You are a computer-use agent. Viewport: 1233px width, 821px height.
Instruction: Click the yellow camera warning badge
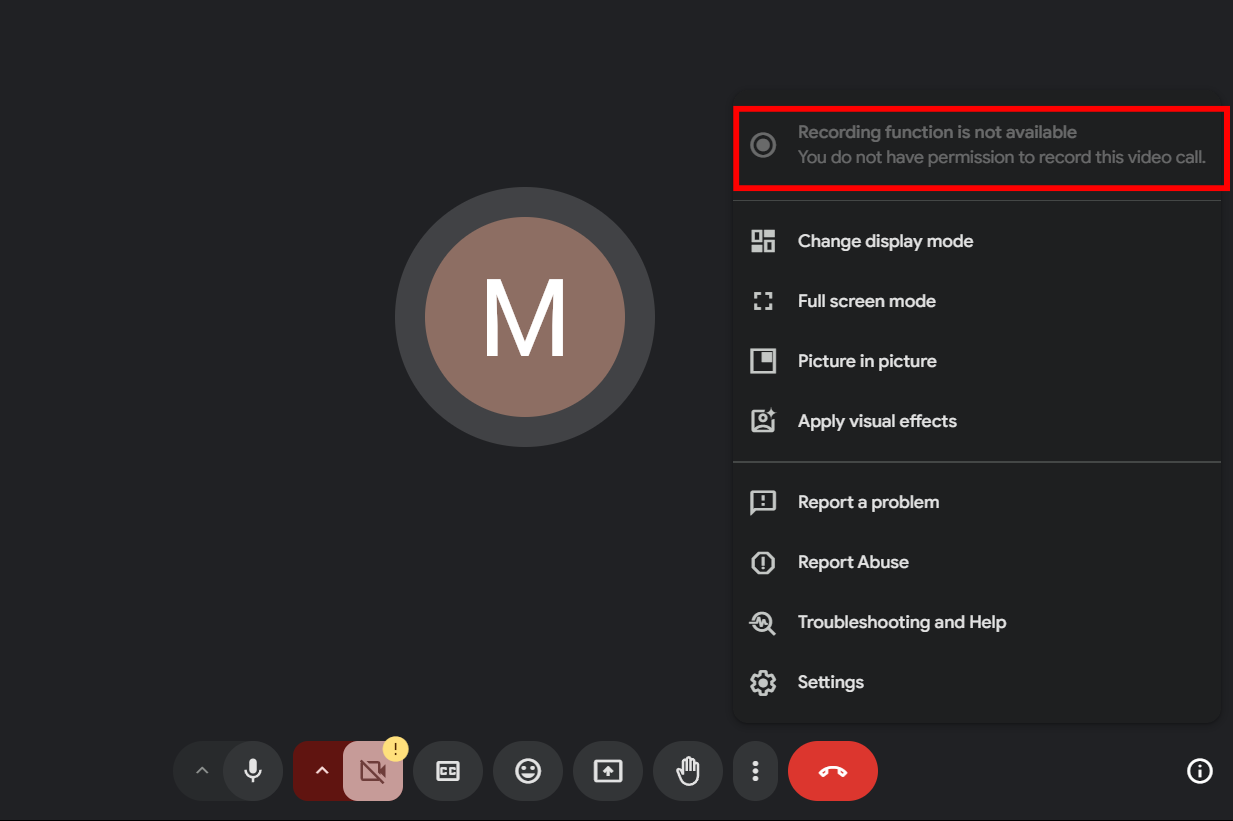coord(395,748)
